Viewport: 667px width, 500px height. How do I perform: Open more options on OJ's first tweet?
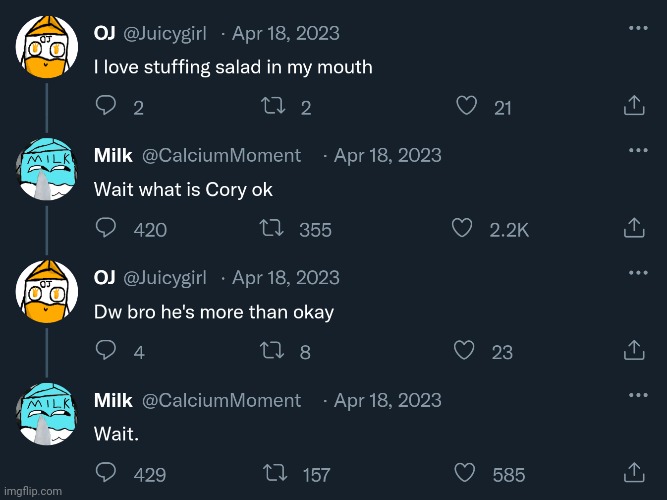637,28
